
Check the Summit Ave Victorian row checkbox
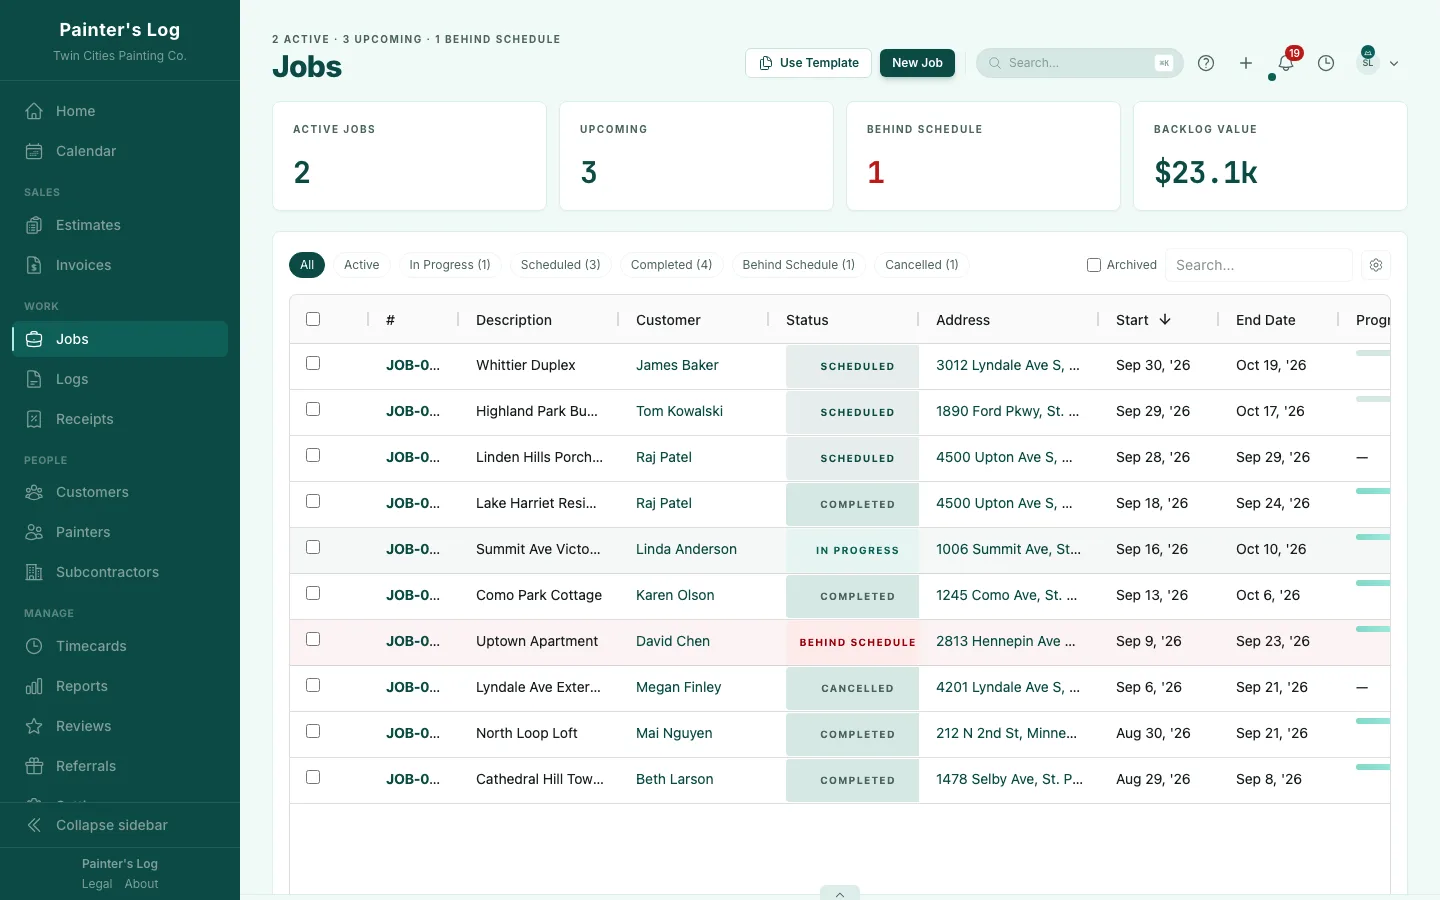(x=313, y=547)
